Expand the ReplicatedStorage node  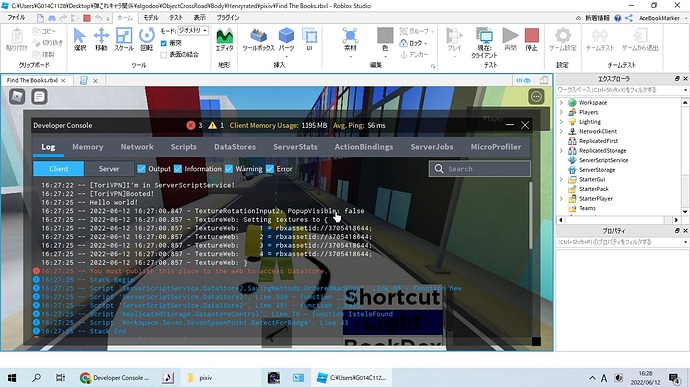tap(561, 151)
